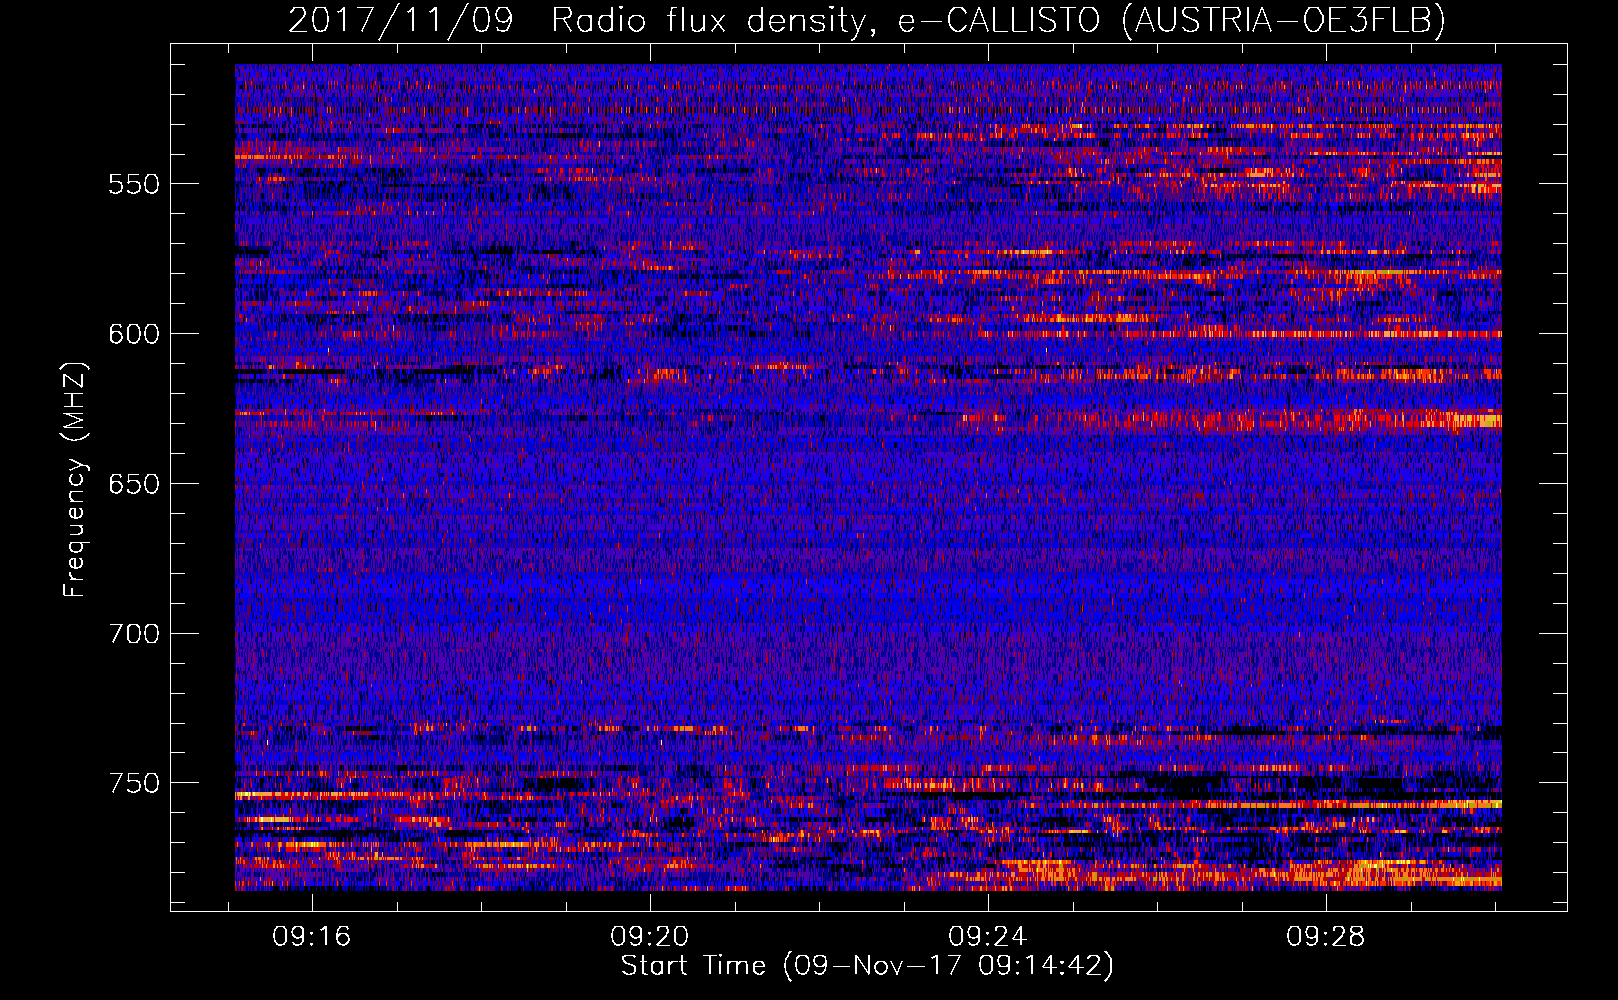Click the Start Time axis label
The image size is (1618, 1000).
[x=867, y=966]
